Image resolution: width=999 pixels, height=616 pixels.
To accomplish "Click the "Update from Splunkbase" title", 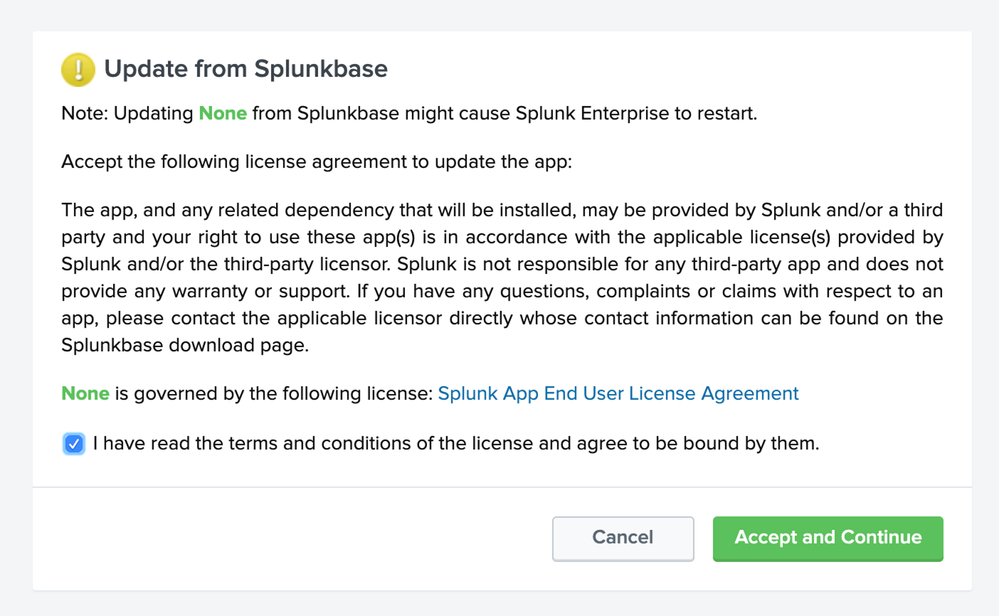I will [x=246, y=69].
